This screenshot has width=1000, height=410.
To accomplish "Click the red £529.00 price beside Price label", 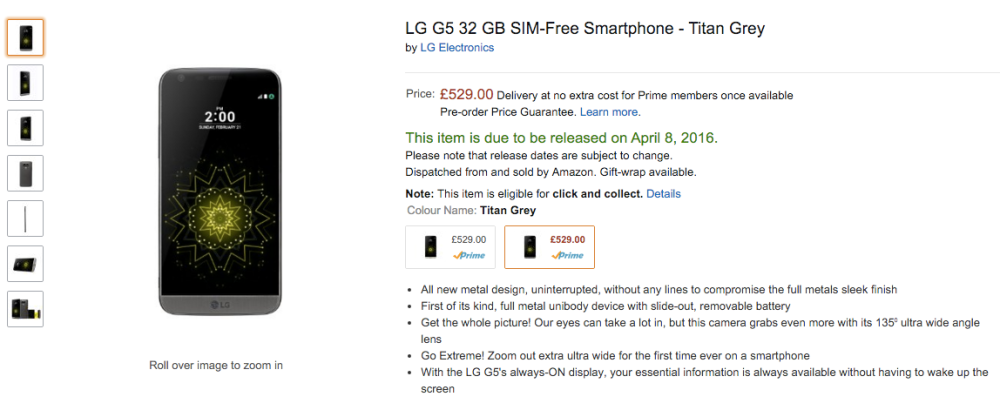I will pos(466,94).
